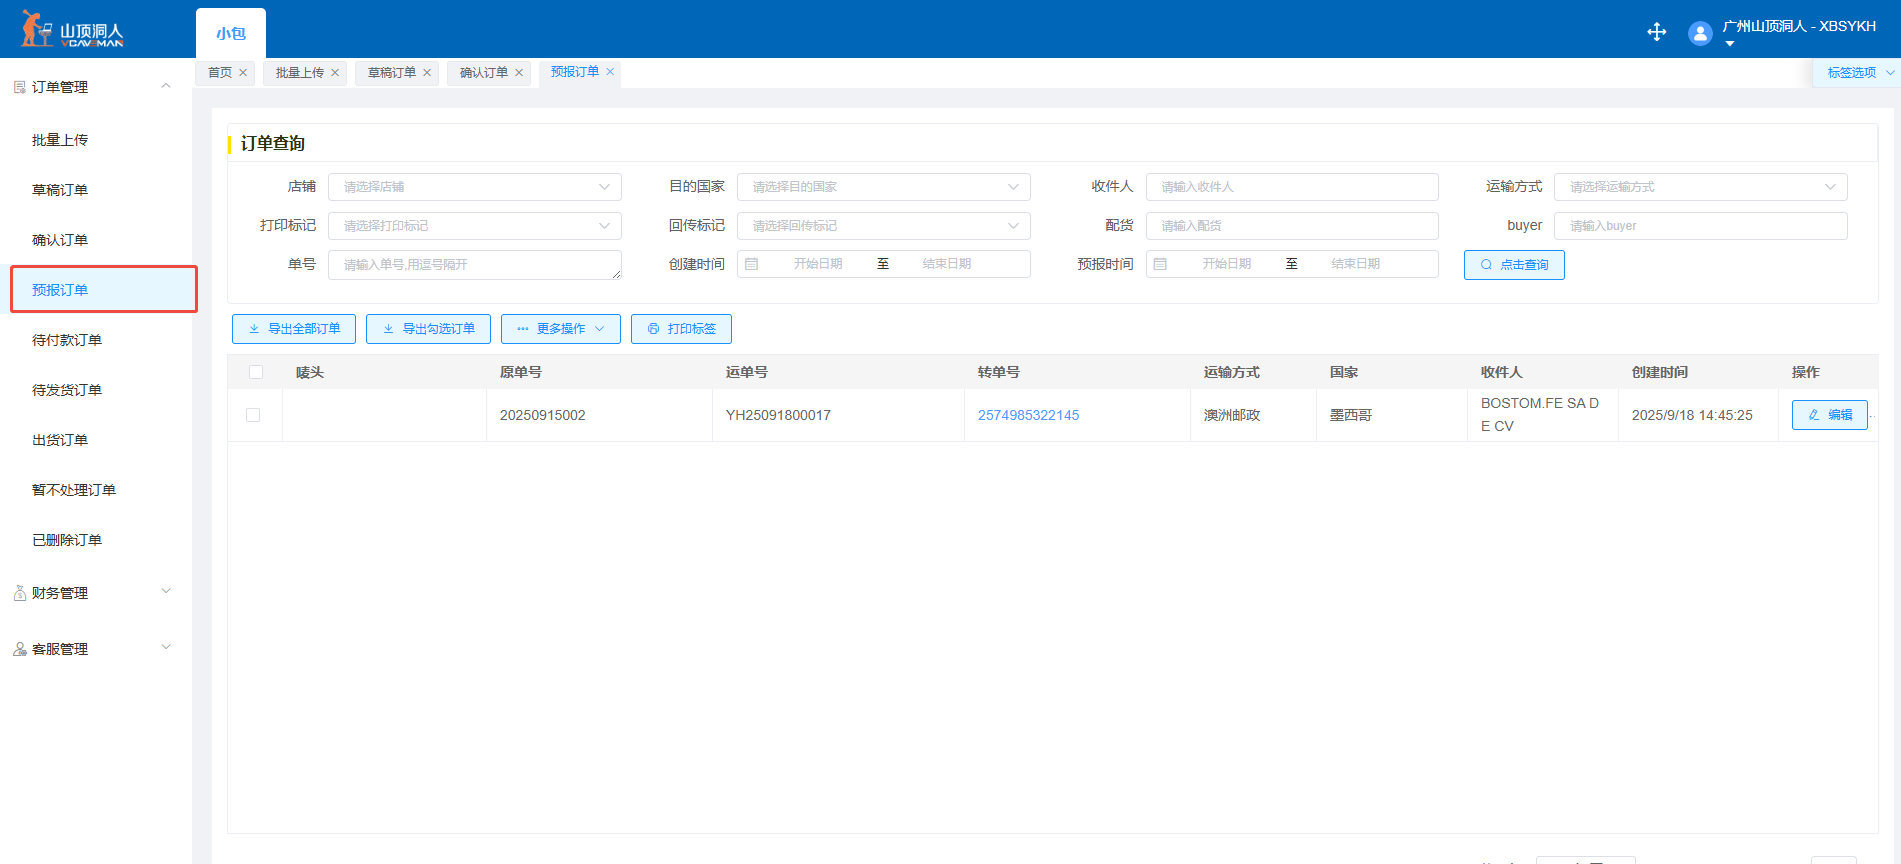Check the row checkbox for order 20250915002
1901x864 pixels.
253,415
